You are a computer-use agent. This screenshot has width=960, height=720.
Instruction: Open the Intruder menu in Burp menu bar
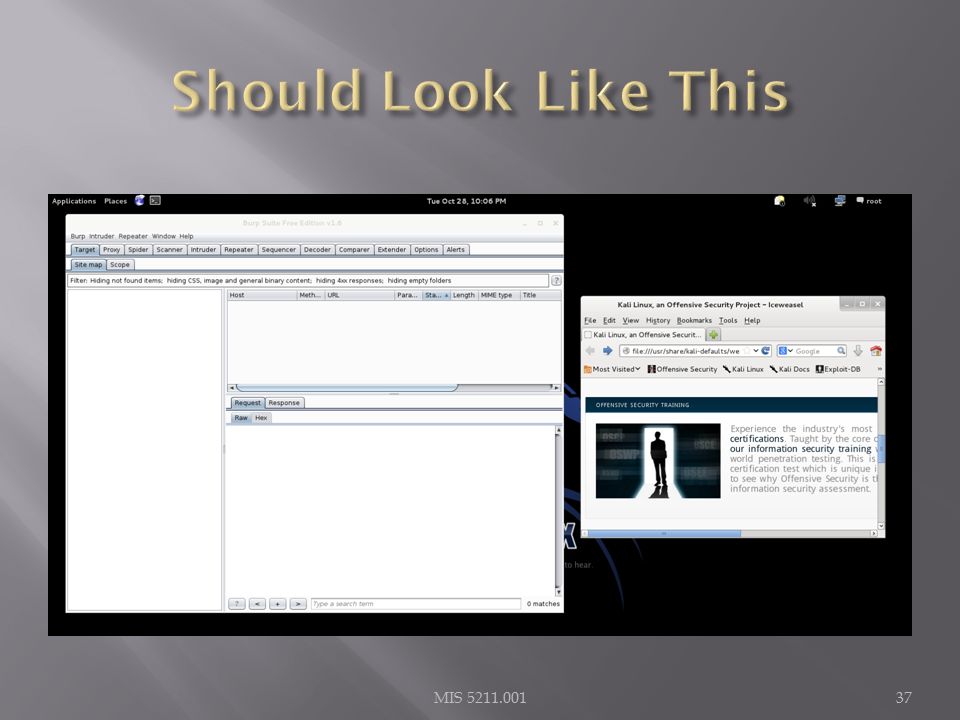[x=102, y=236]
